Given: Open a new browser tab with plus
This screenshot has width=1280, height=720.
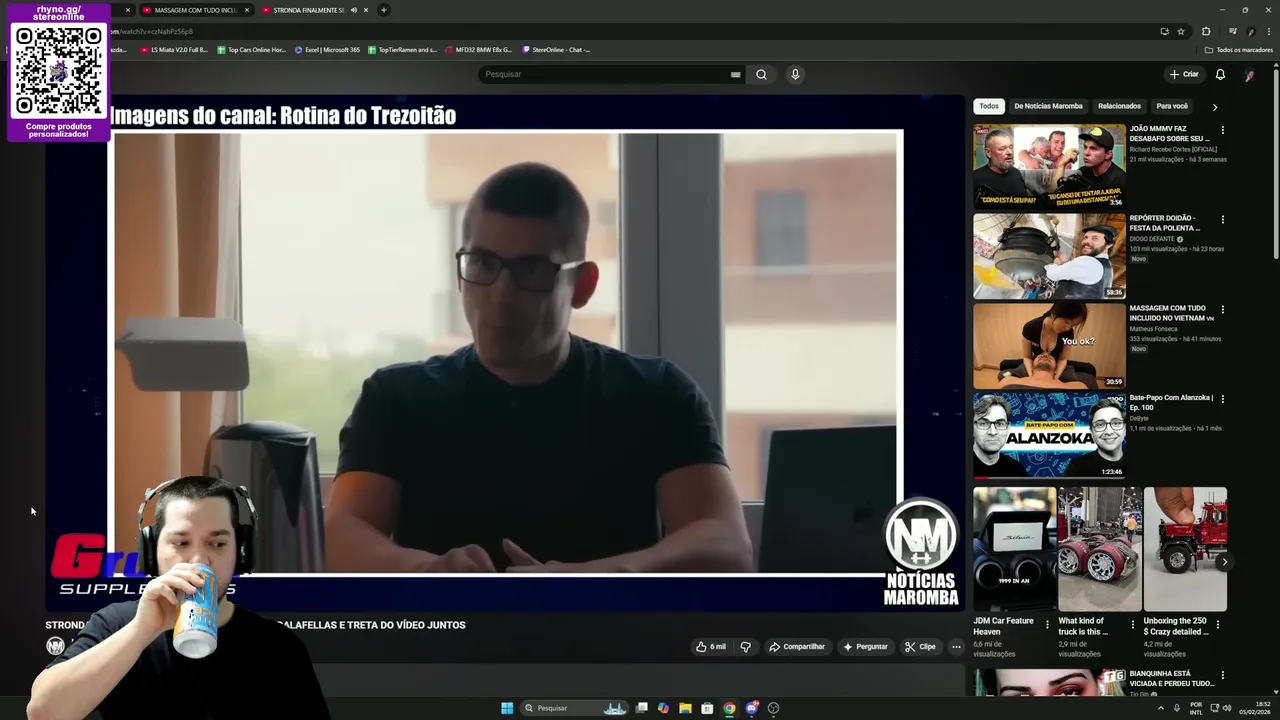Looking at the screenshot, I should 383,10.
